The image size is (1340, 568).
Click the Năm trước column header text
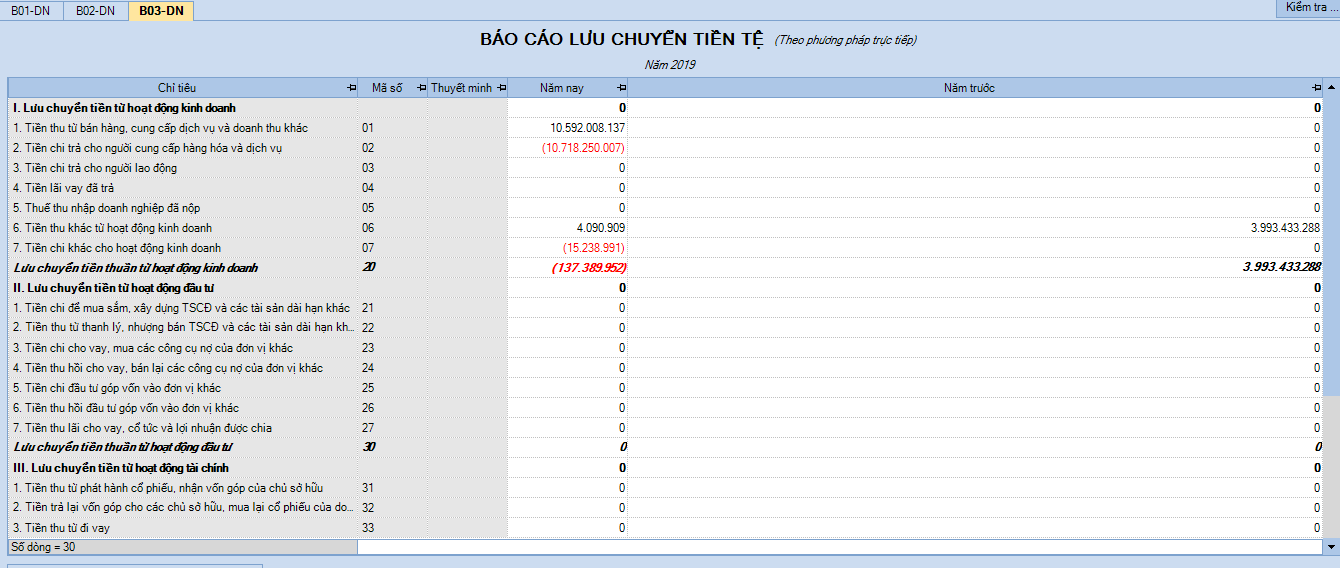click(969, 88)
